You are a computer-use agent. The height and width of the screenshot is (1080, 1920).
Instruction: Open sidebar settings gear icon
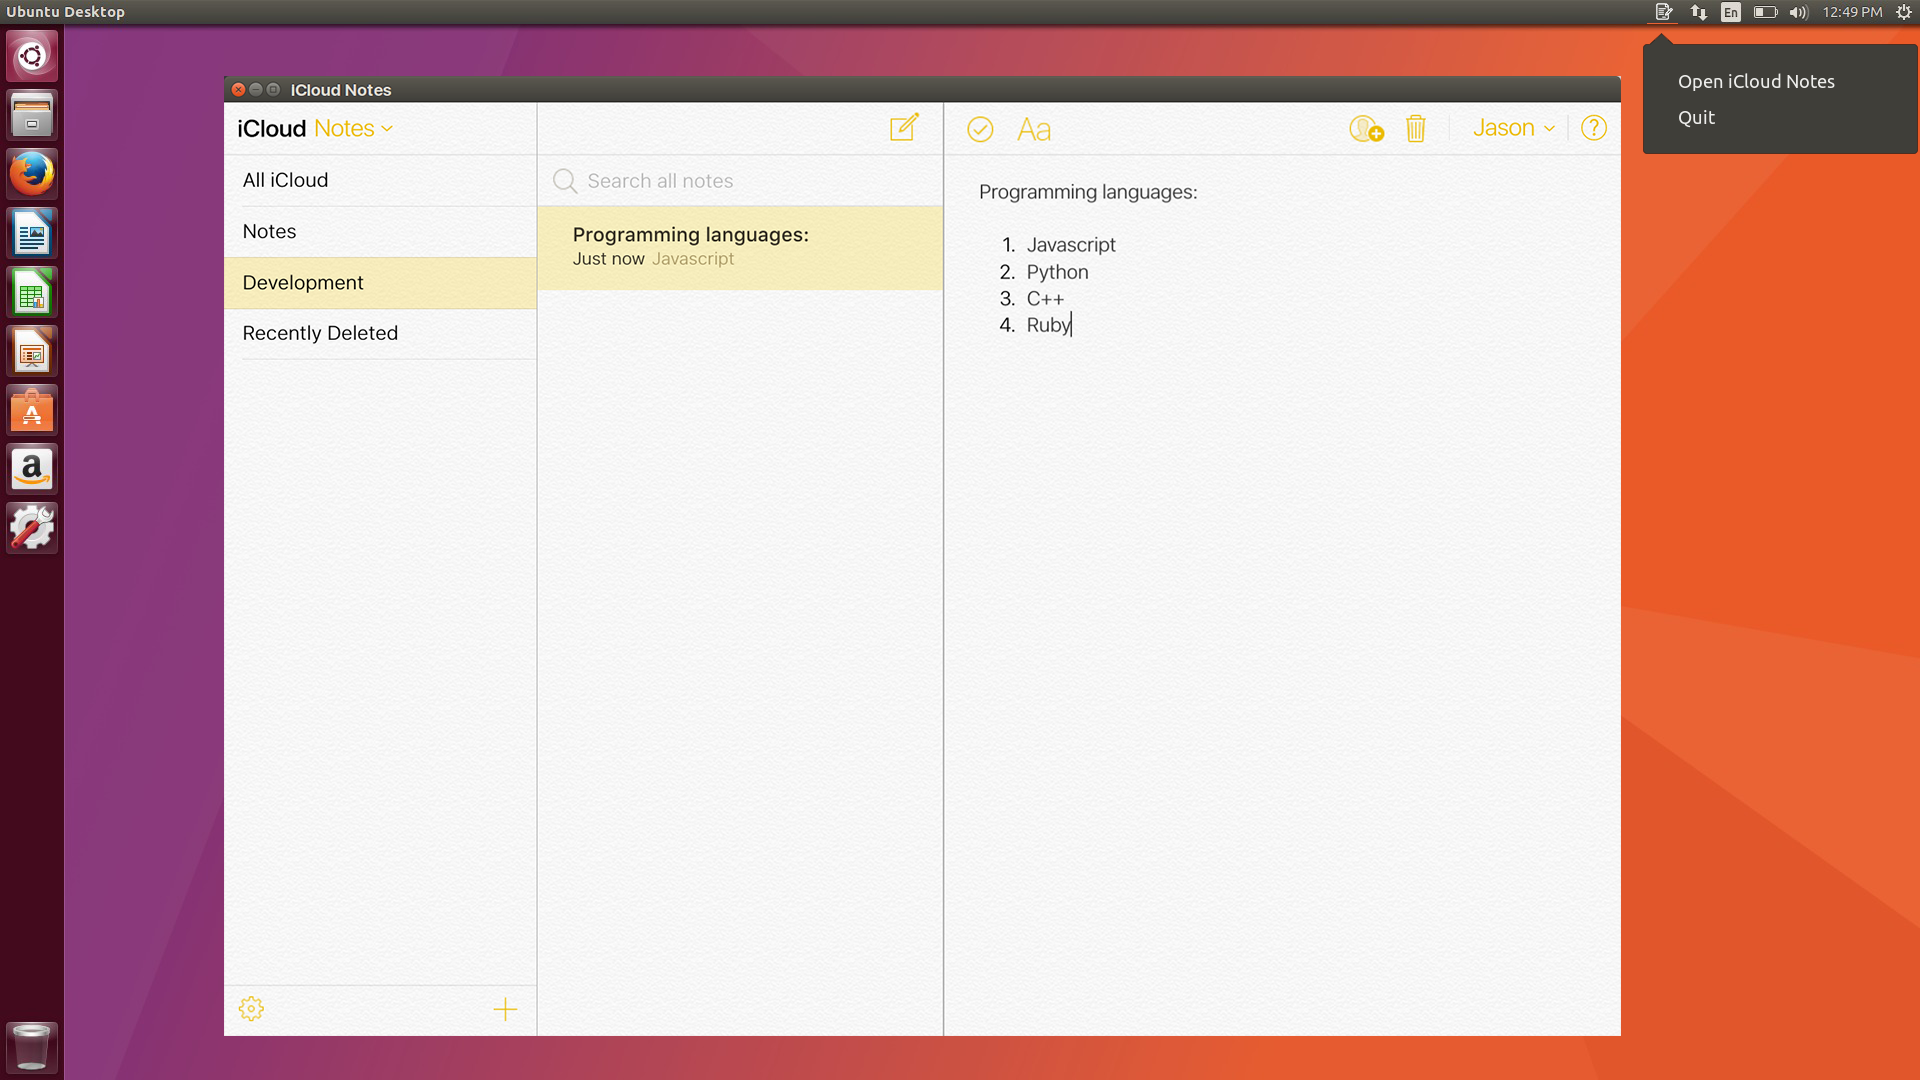pos(251,1008)
